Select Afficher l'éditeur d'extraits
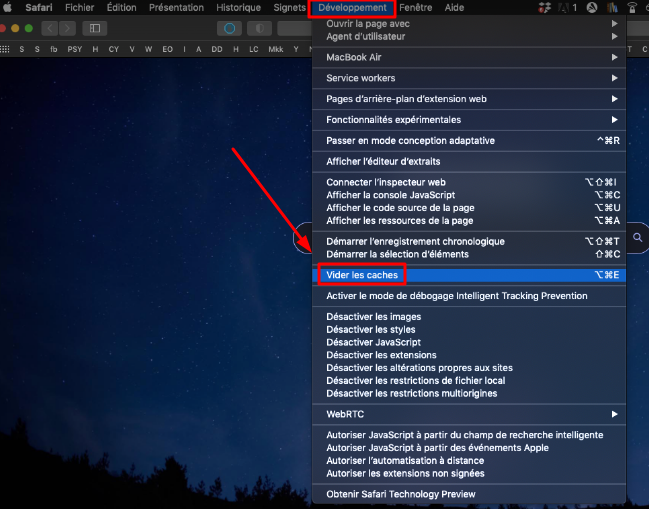Screen dimensions: 649x509 (x=469, y=161)
